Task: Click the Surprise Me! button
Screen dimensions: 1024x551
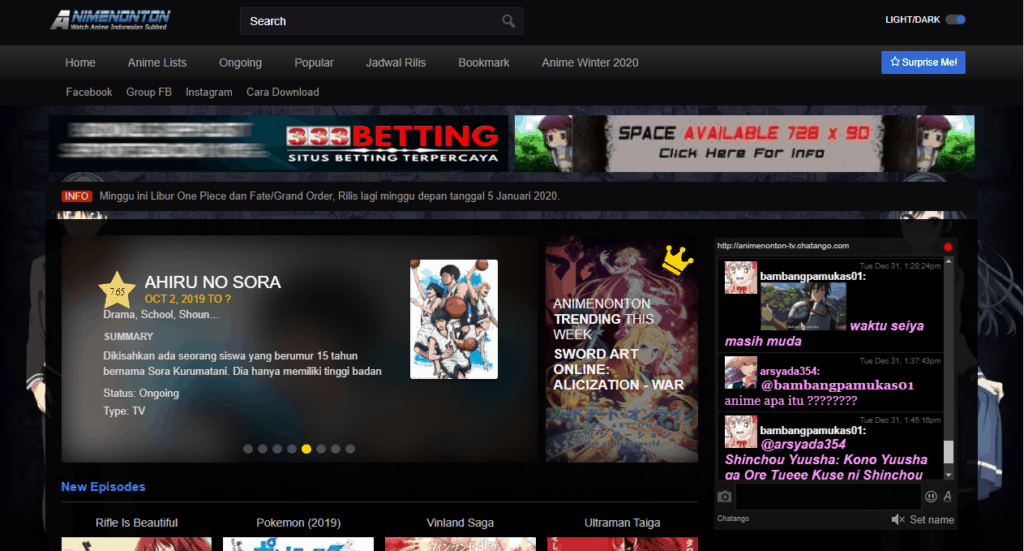Action: pyautogui.click(x=923, y=62)
